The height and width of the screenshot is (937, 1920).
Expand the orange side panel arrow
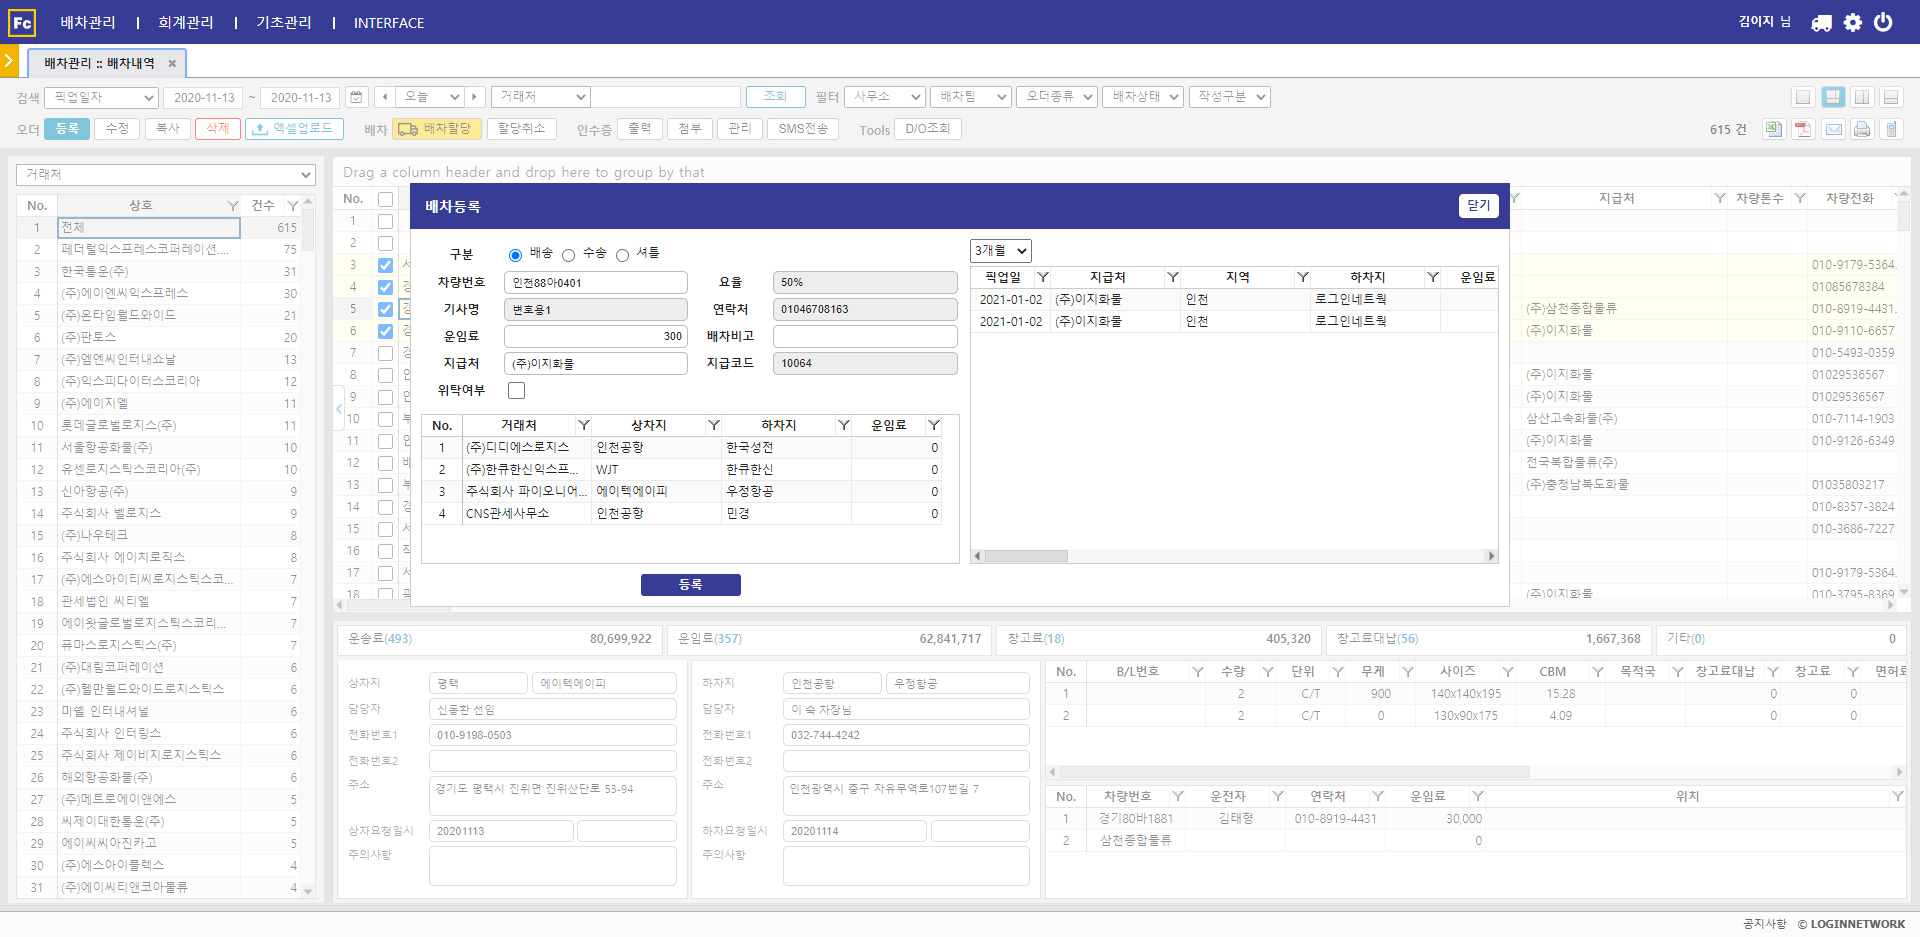[x=9, y=61]
